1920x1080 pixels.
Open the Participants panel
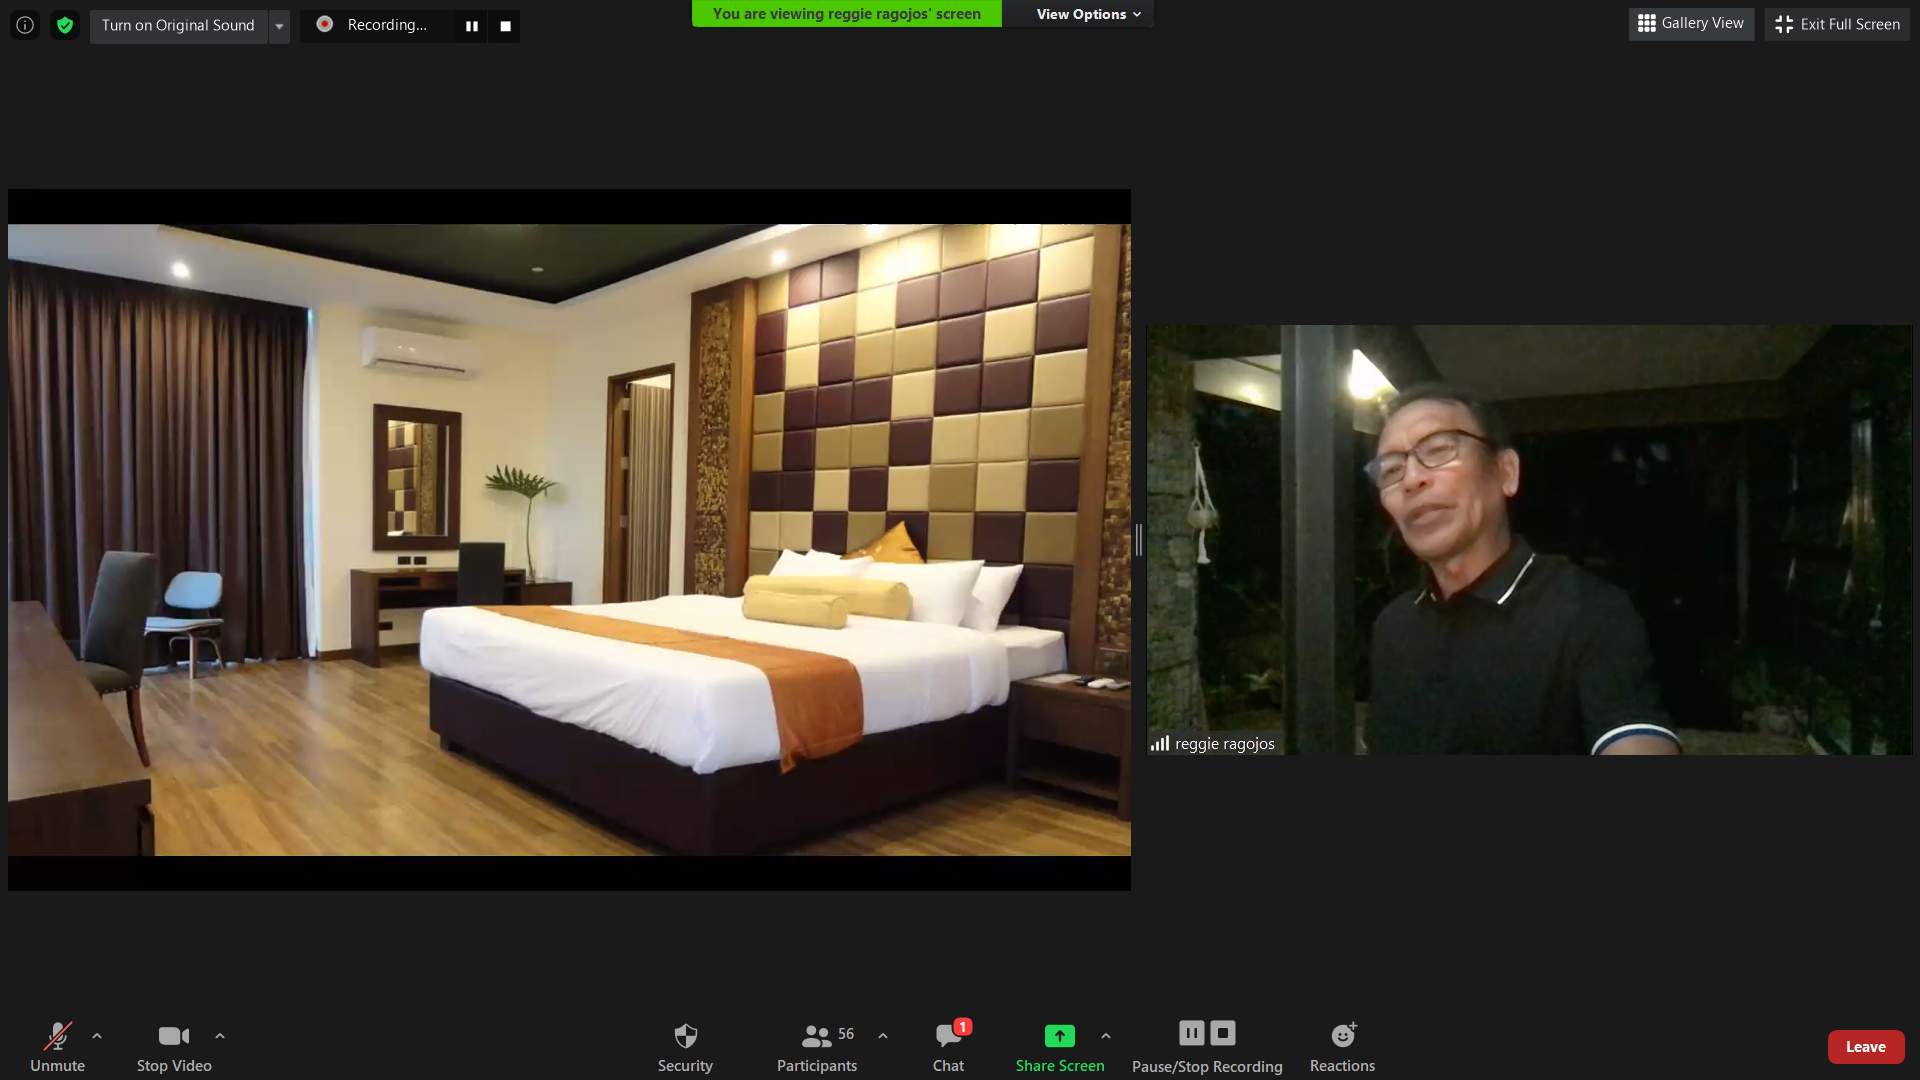coord(817,1047)
